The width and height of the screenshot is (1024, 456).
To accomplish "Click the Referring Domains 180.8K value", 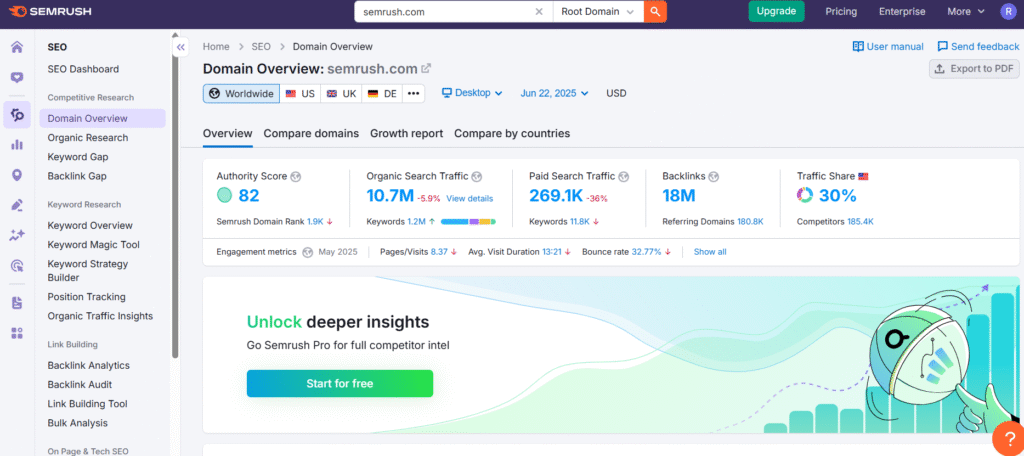I will [x=750, y=222].
